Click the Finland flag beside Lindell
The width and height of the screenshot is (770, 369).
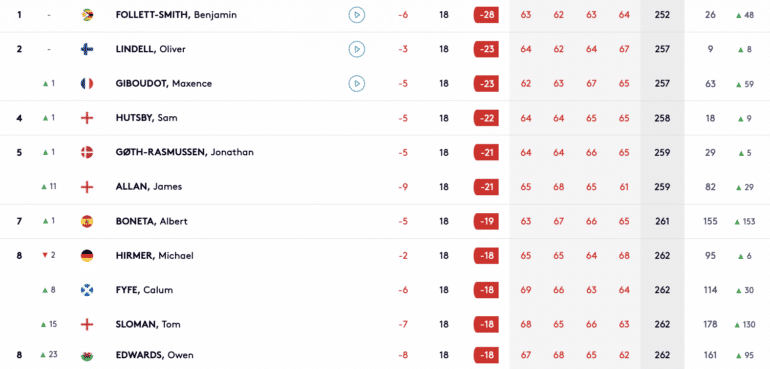pos(87,49)
